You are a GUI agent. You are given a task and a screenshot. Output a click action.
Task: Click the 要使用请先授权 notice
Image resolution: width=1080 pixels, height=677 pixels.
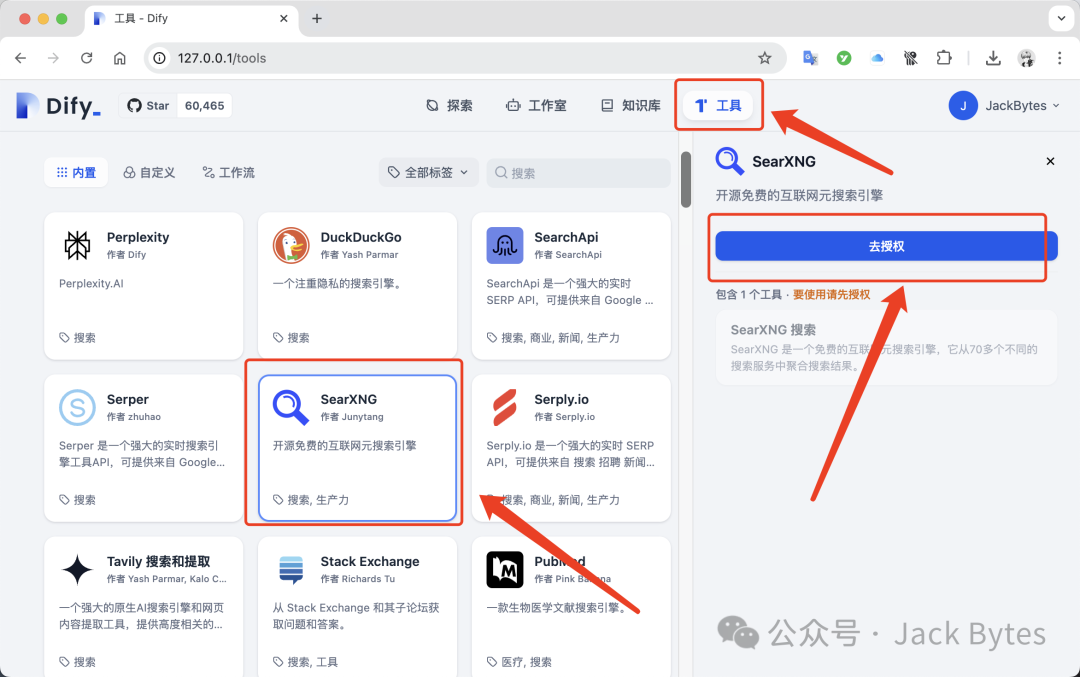[x=831, y=295]
